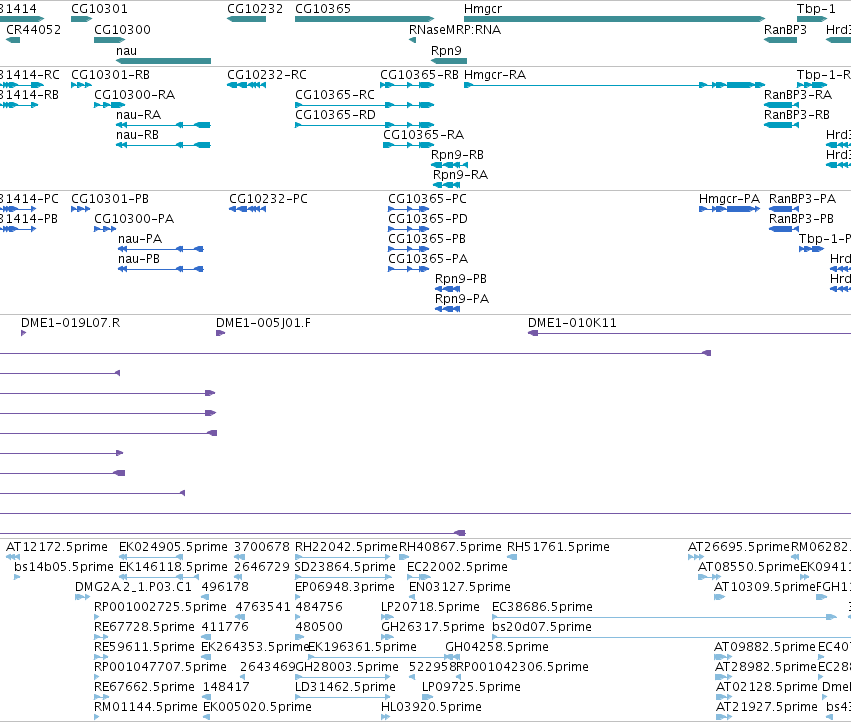This screenshot has width=851, height=722.
Task: Click the GH04258.5prime EST label
Action: click(x=497, y=647)
